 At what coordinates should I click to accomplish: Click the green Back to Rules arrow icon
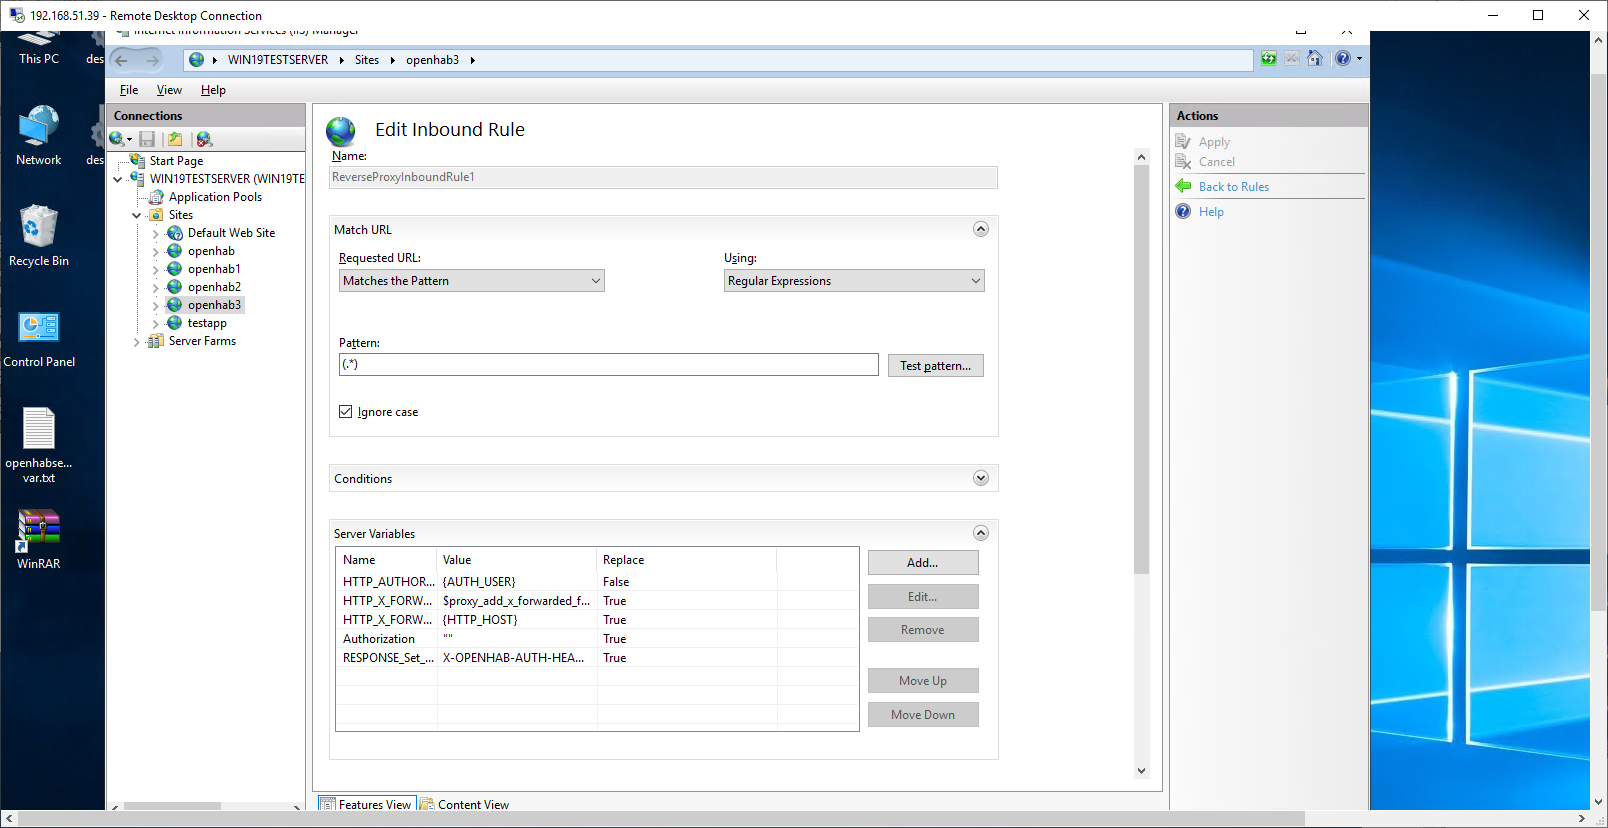pyautogui.click(x=1183, y=186)
